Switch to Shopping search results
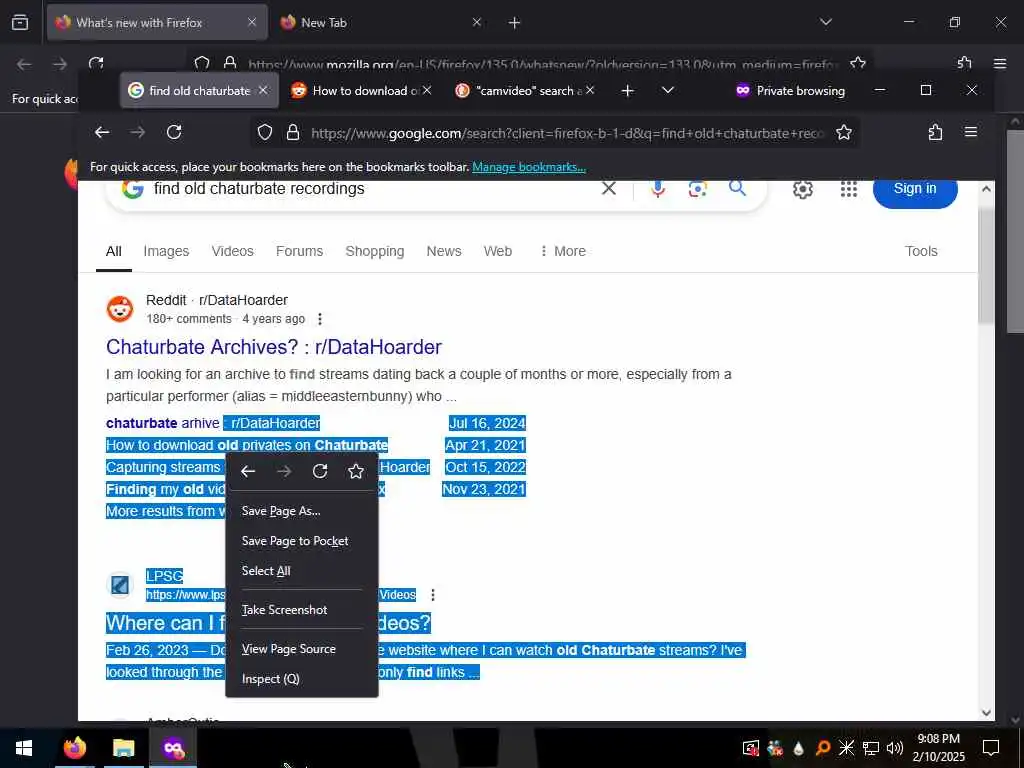Screen dimensions: 1024x768 pos(375,251)
